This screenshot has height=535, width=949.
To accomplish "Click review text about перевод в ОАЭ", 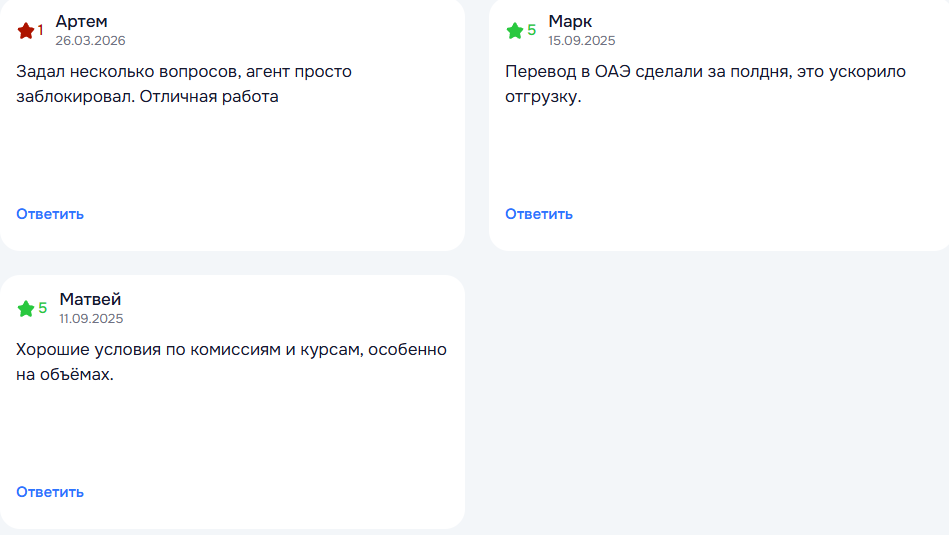I will (x=706, y=84).
